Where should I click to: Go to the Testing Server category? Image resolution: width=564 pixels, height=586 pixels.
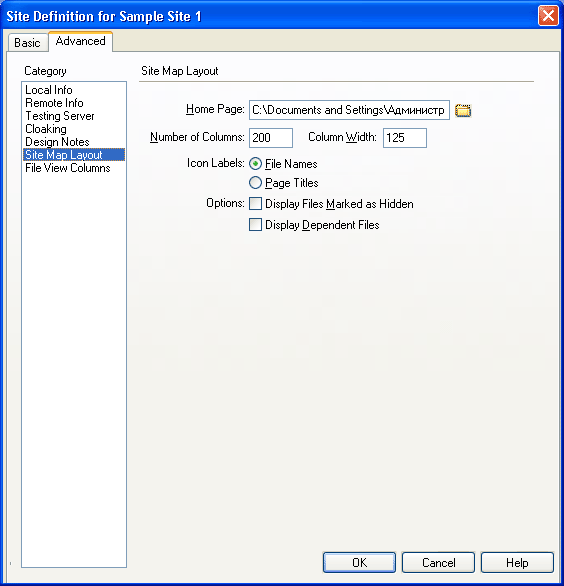60,116
